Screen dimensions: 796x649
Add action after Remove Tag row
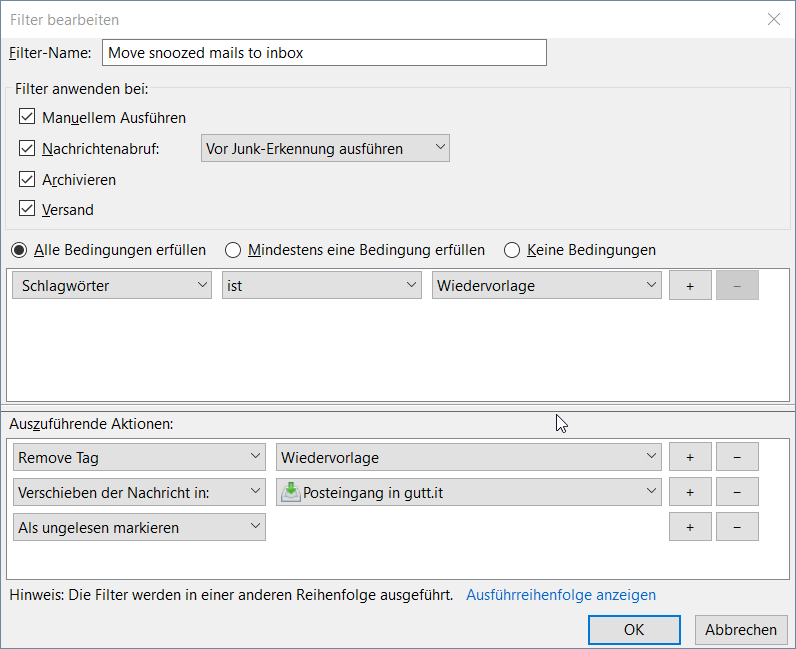[690, 458]
